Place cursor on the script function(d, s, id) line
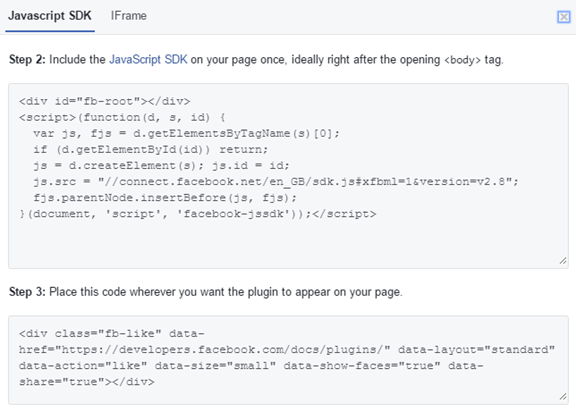This screenshot has width=576, height=420. point(122,118)
